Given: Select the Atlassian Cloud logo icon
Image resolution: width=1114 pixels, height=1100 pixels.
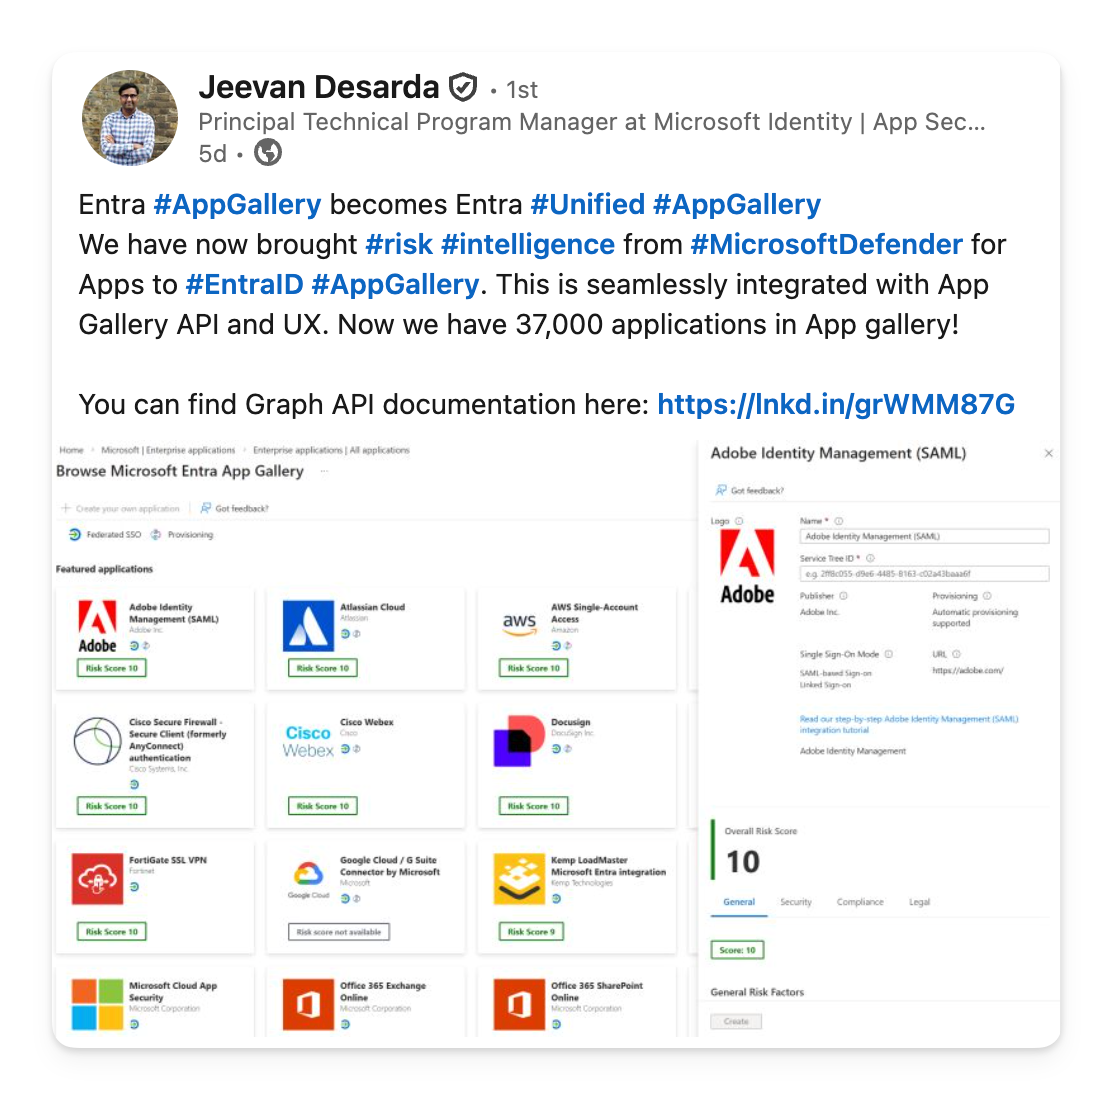Looking at the screenshot, I should click(308, 626).
